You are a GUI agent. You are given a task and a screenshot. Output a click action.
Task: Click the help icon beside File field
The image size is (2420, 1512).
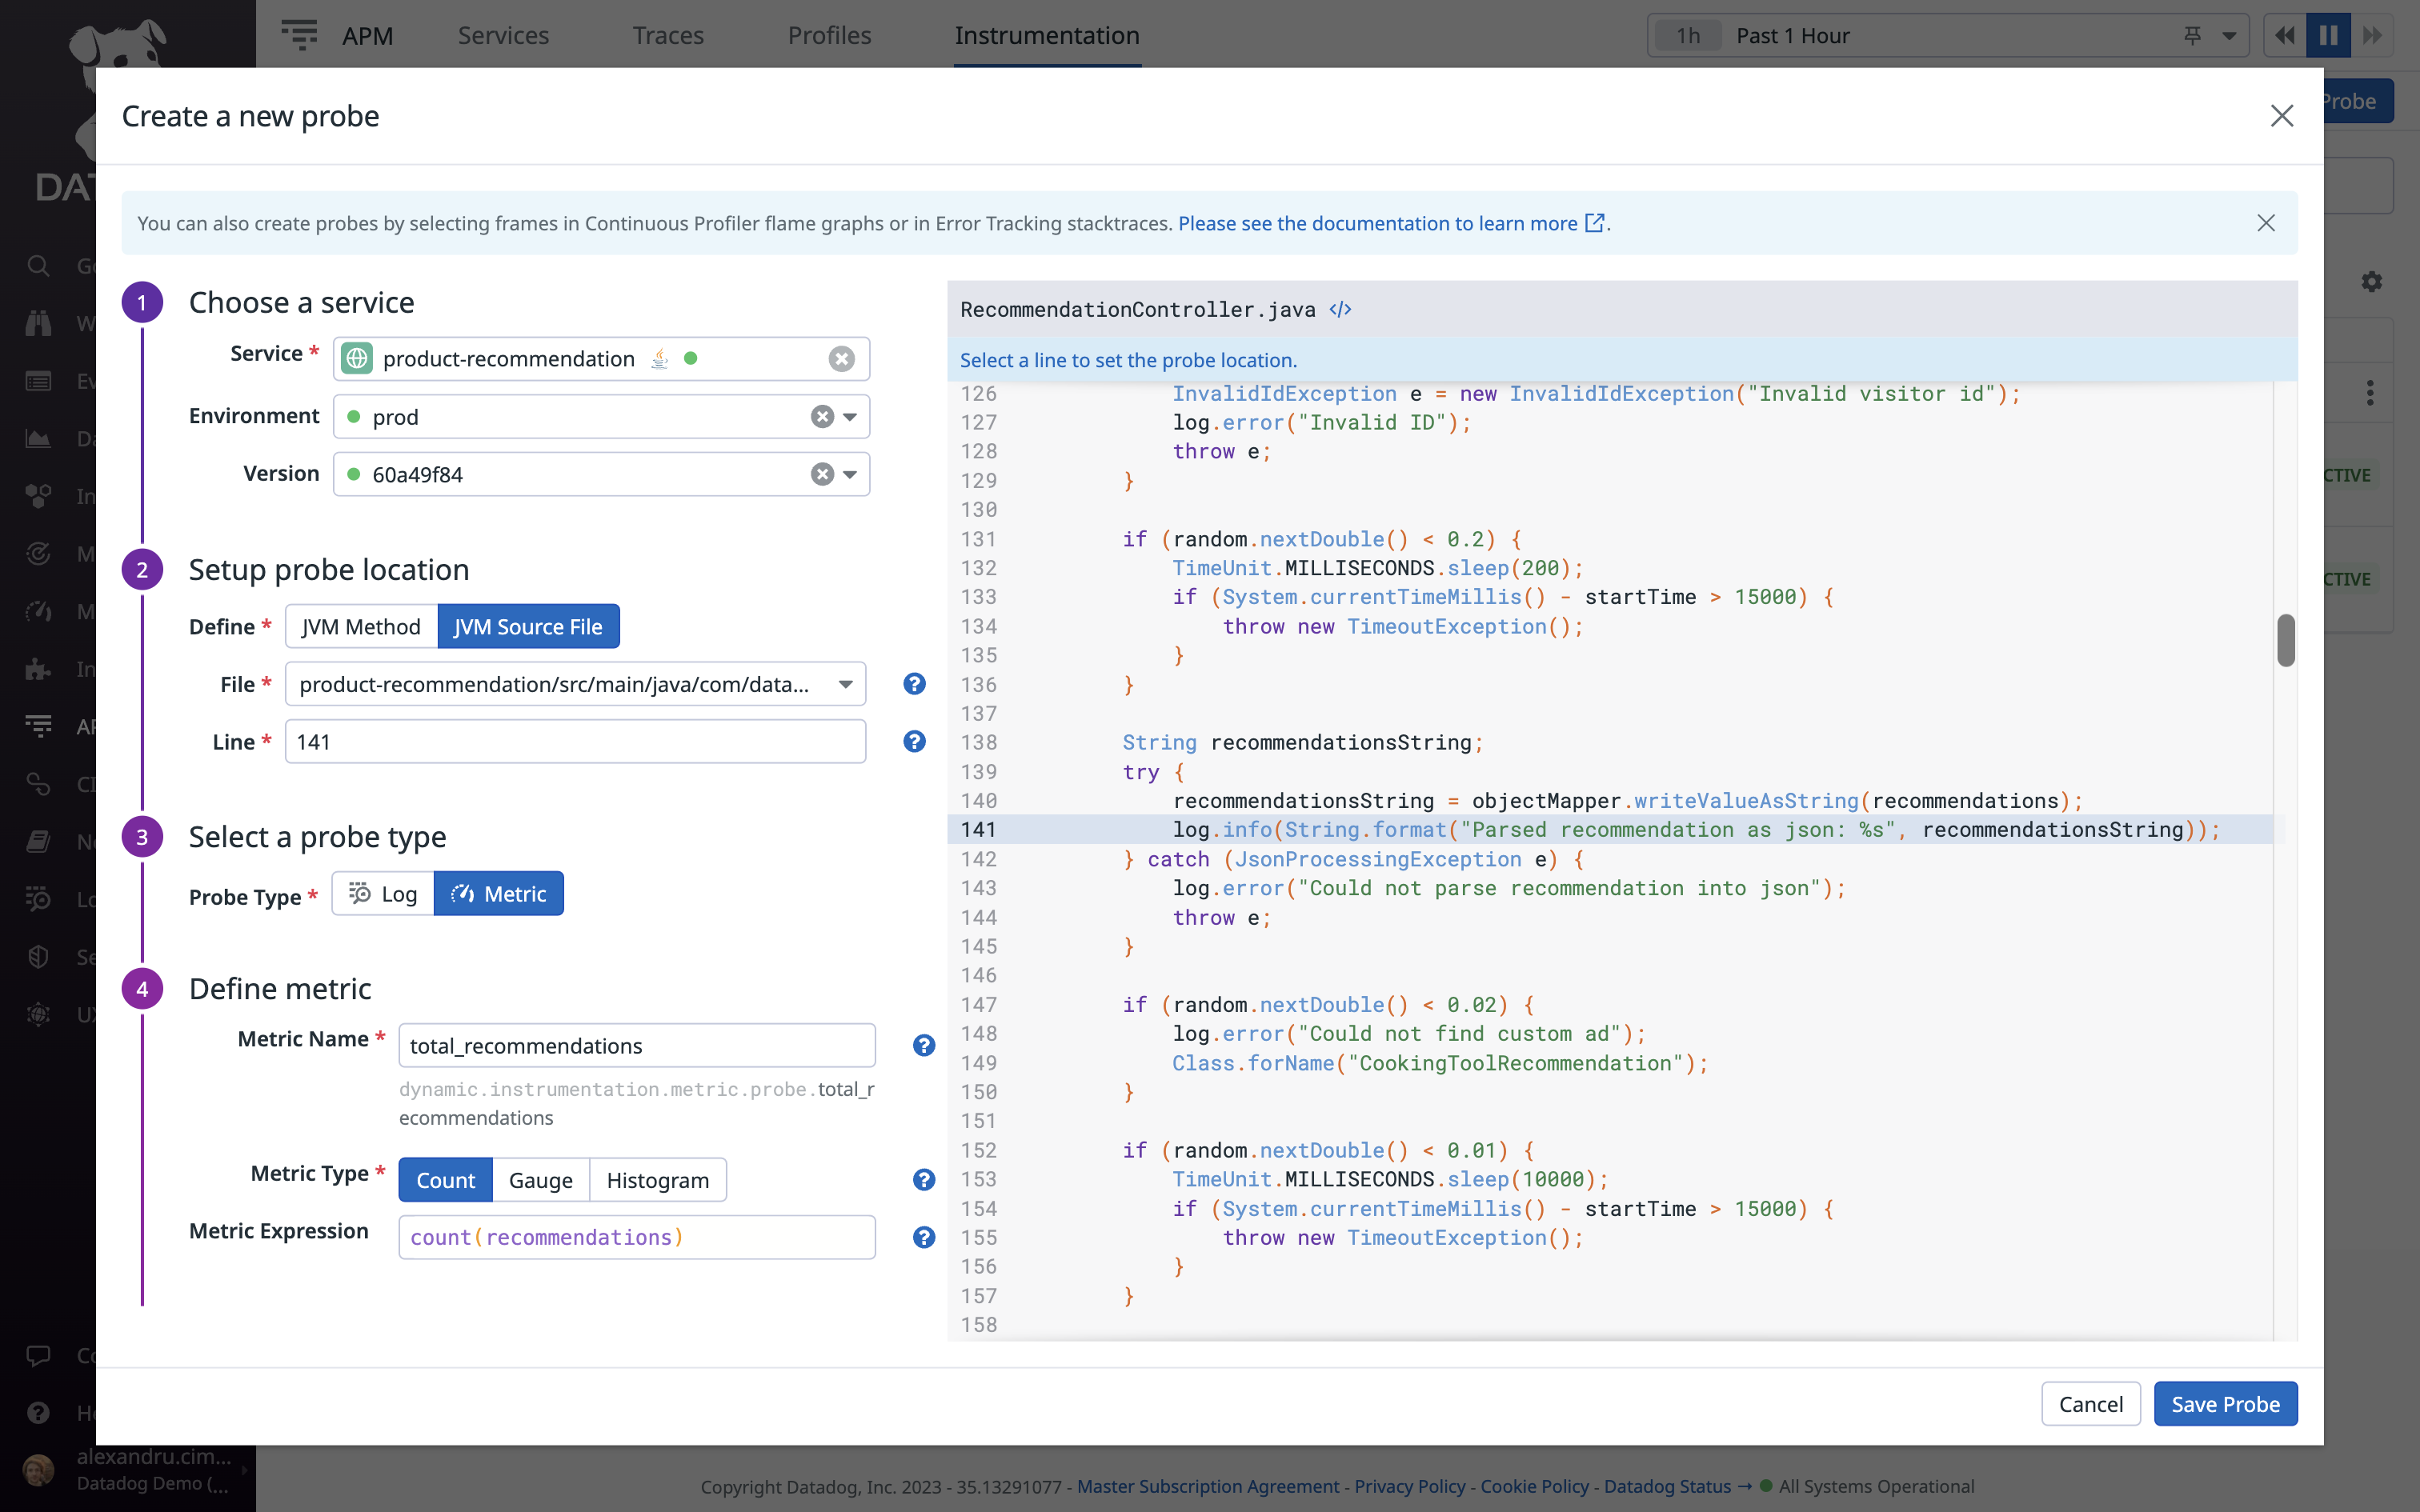(x=914, y=684)
